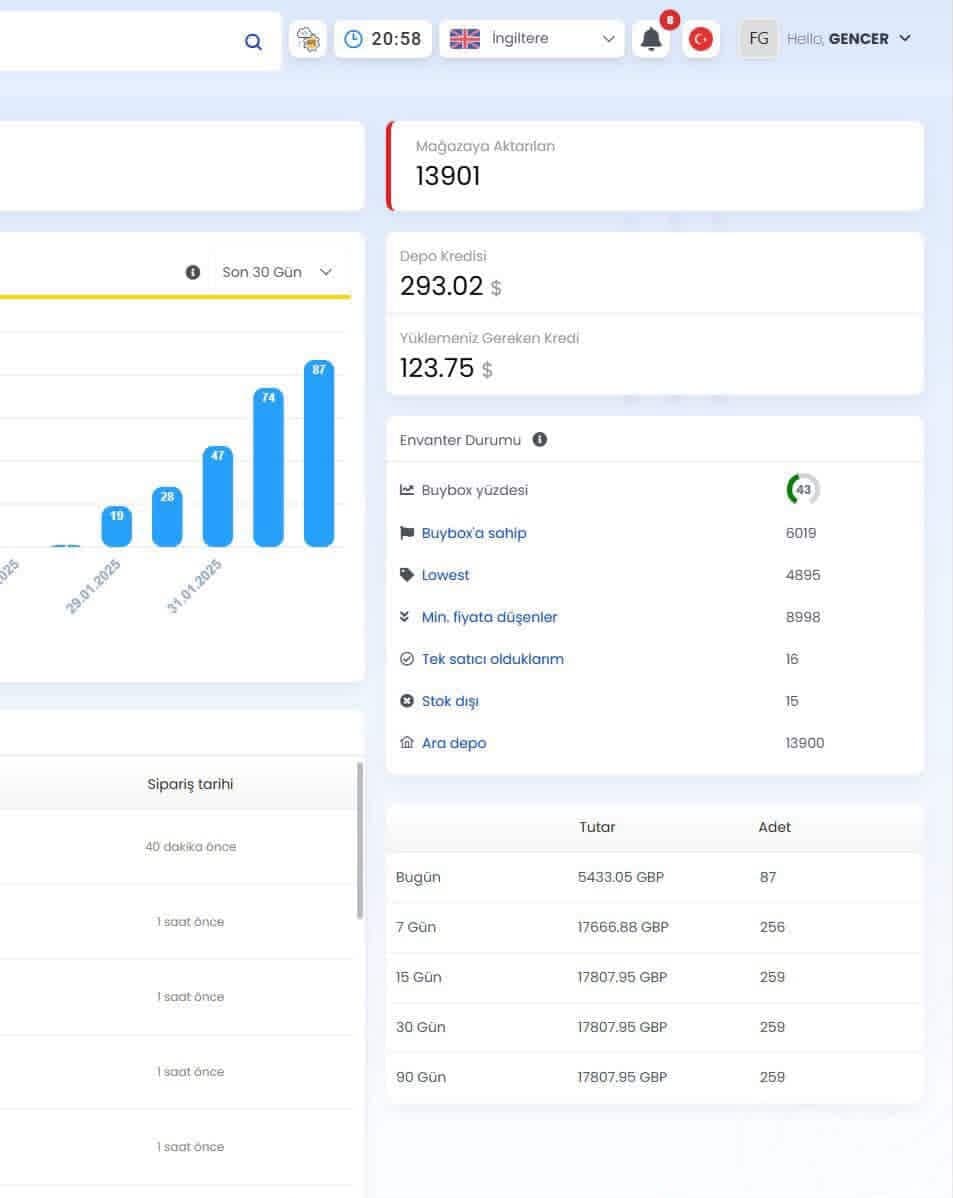This screenshot has width=953, height=1198.
Task: Click the Buybox yüzdesi circular progress gauge
Action: click(802, 490)
